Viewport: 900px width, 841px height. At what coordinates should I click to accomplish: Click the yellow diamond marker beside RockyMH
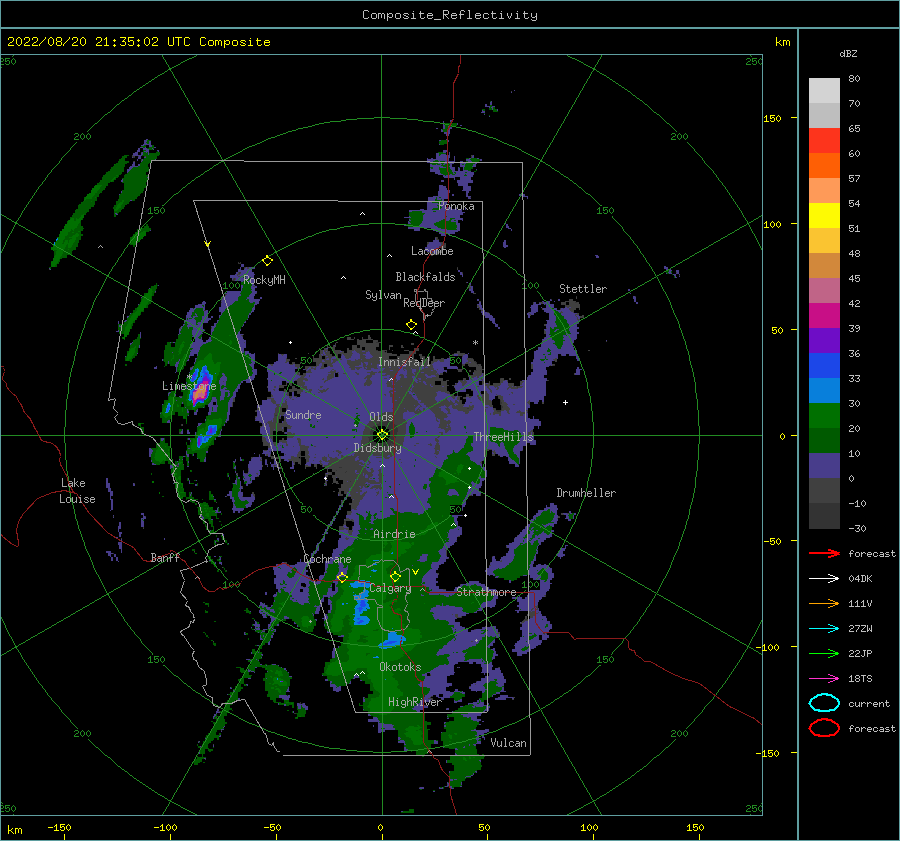(267, 261)
